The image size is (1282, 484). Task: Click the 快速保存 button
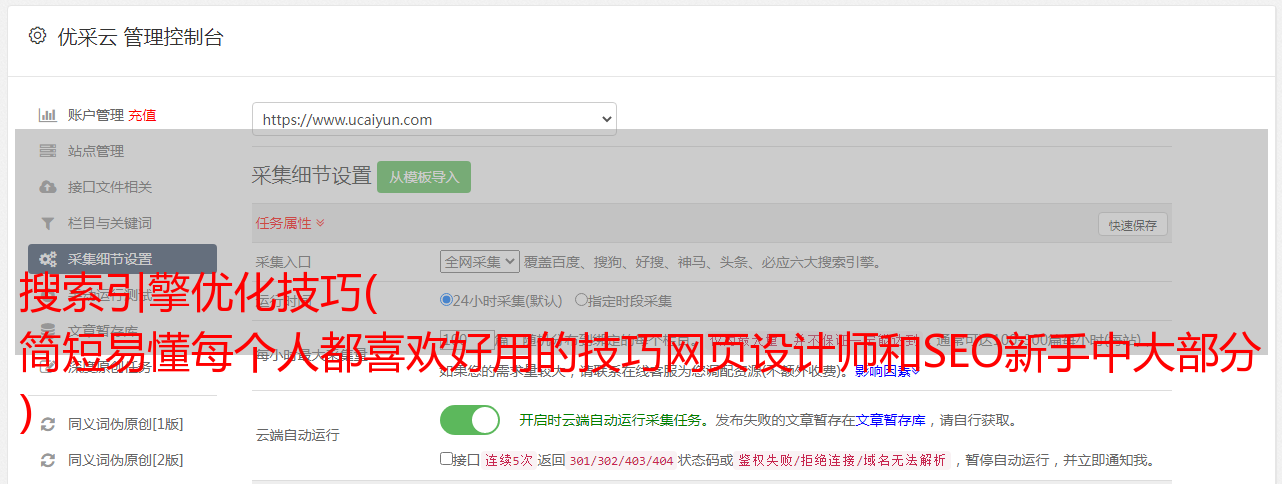click(x=1132, y=225)
